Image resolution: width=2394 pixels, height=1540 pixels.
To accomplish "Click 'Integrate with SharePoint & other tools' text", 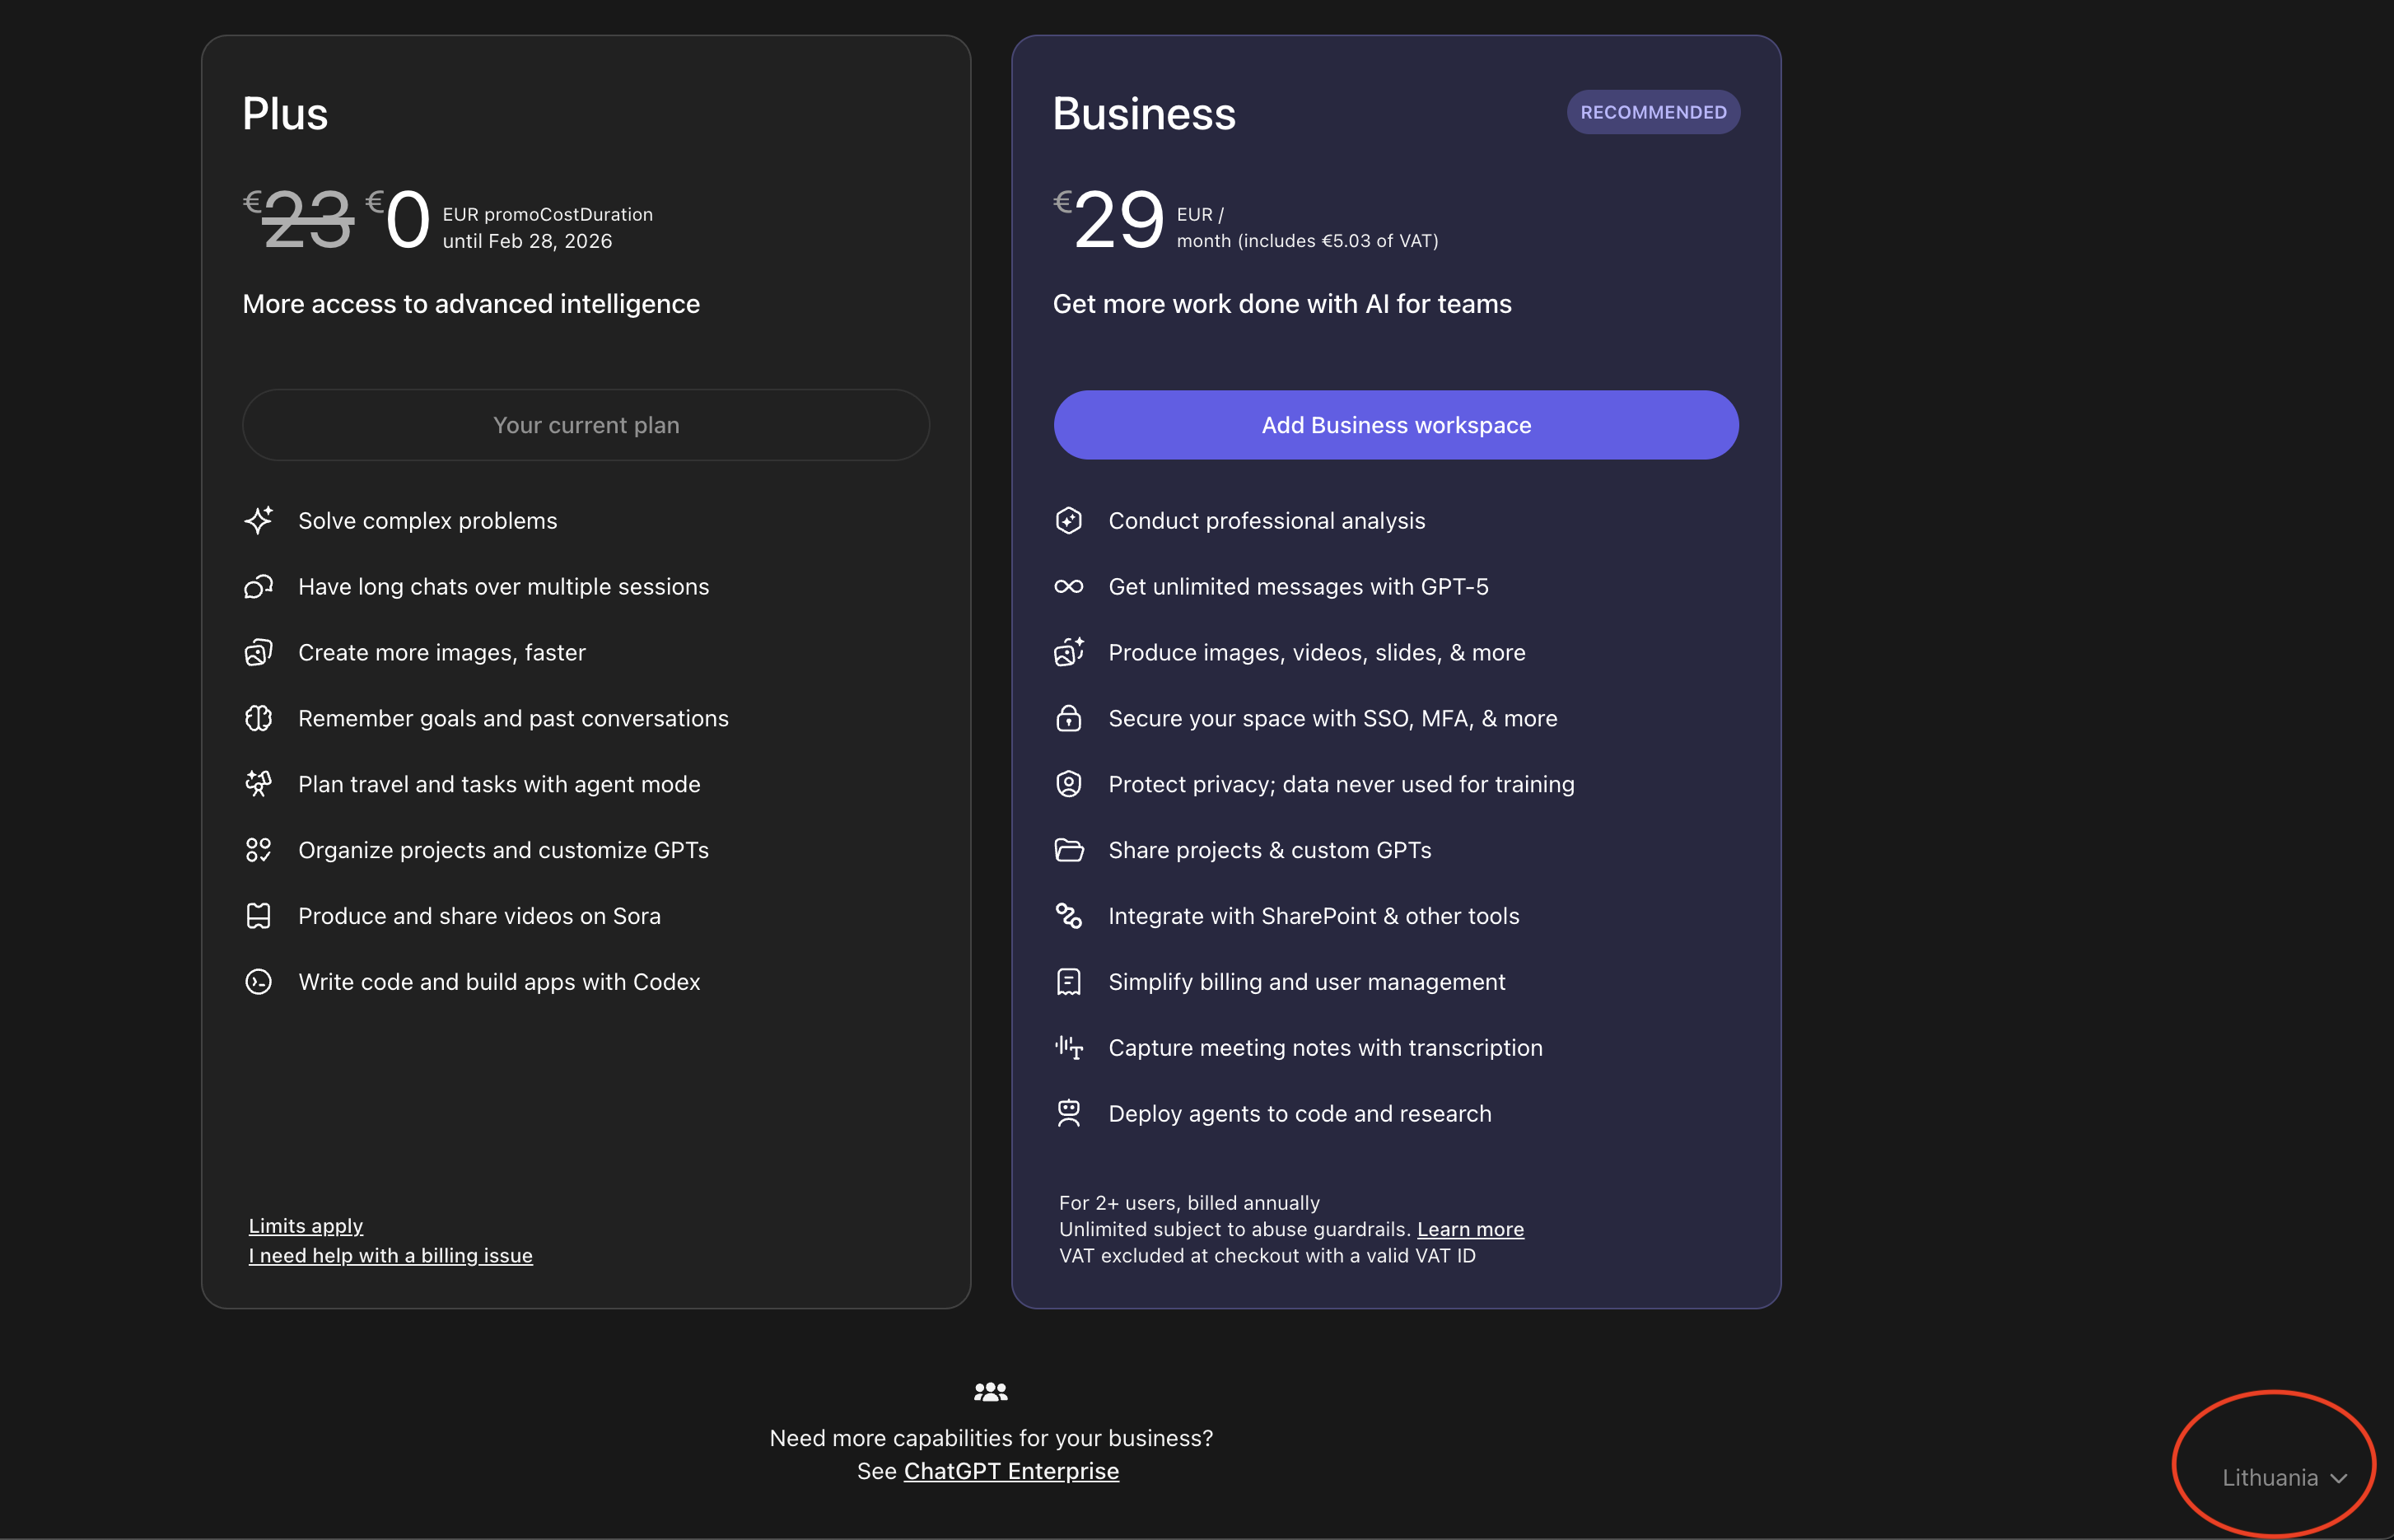I will (1314, 916).
